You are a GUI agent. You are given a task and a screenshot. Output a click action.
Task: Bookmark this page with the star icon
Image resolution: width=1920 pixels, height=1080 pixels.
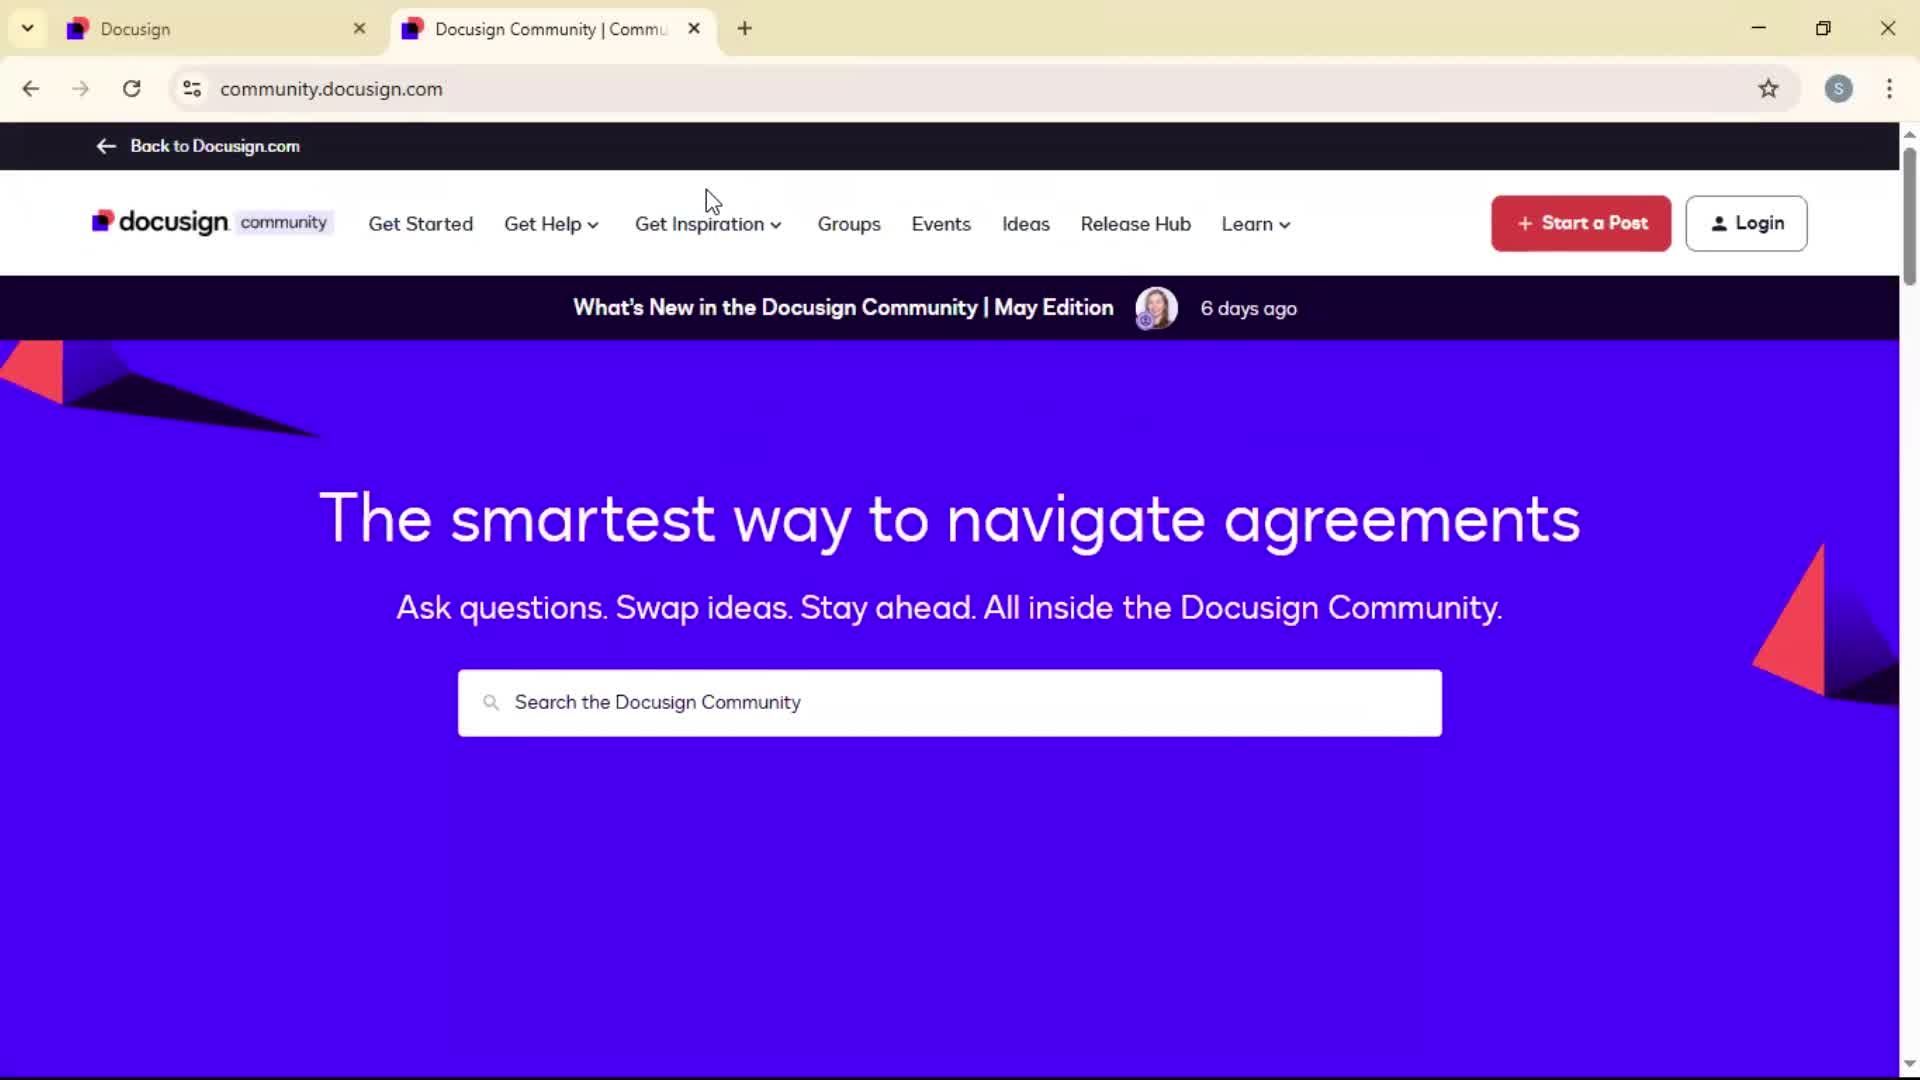point(1768,89)
